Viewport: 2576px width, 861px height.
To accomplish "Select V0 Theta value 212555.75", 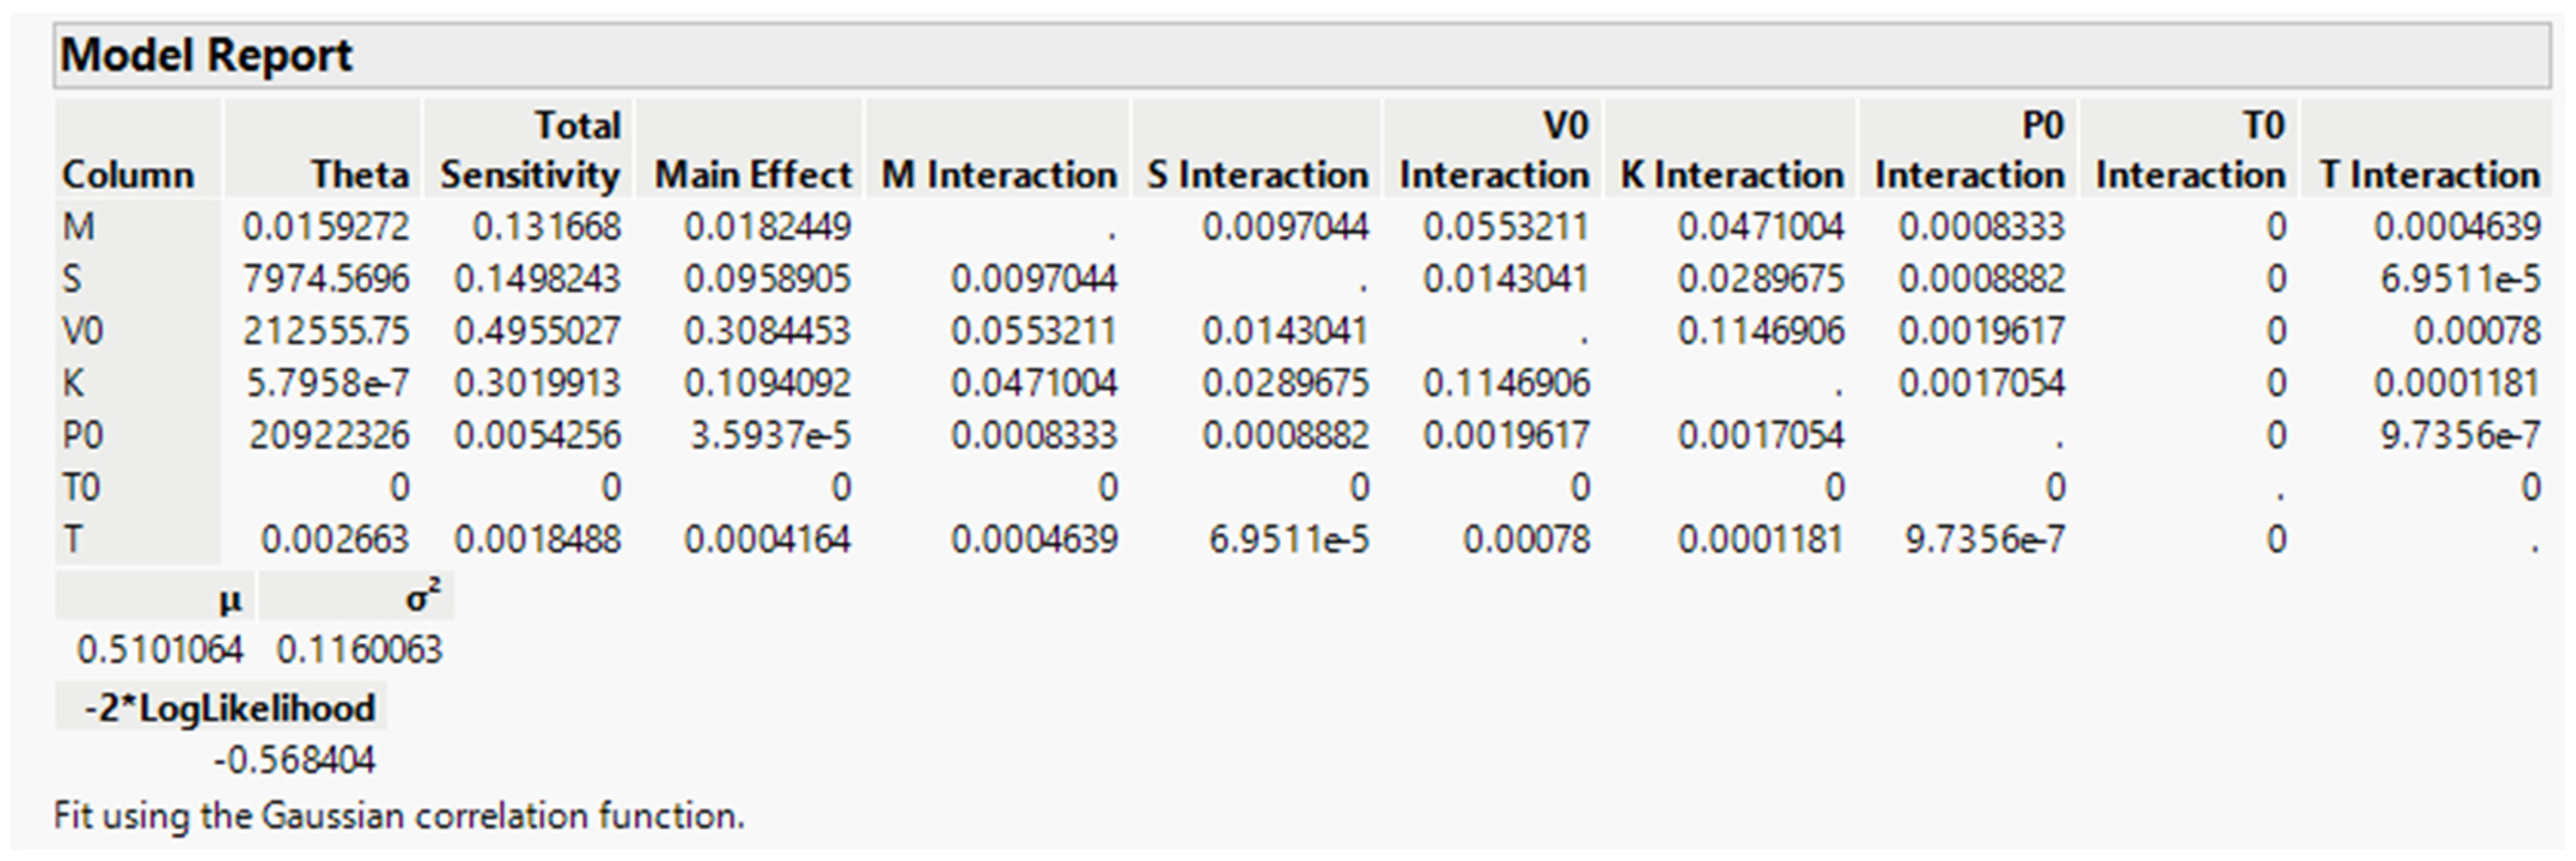I will tap(326, 331).
